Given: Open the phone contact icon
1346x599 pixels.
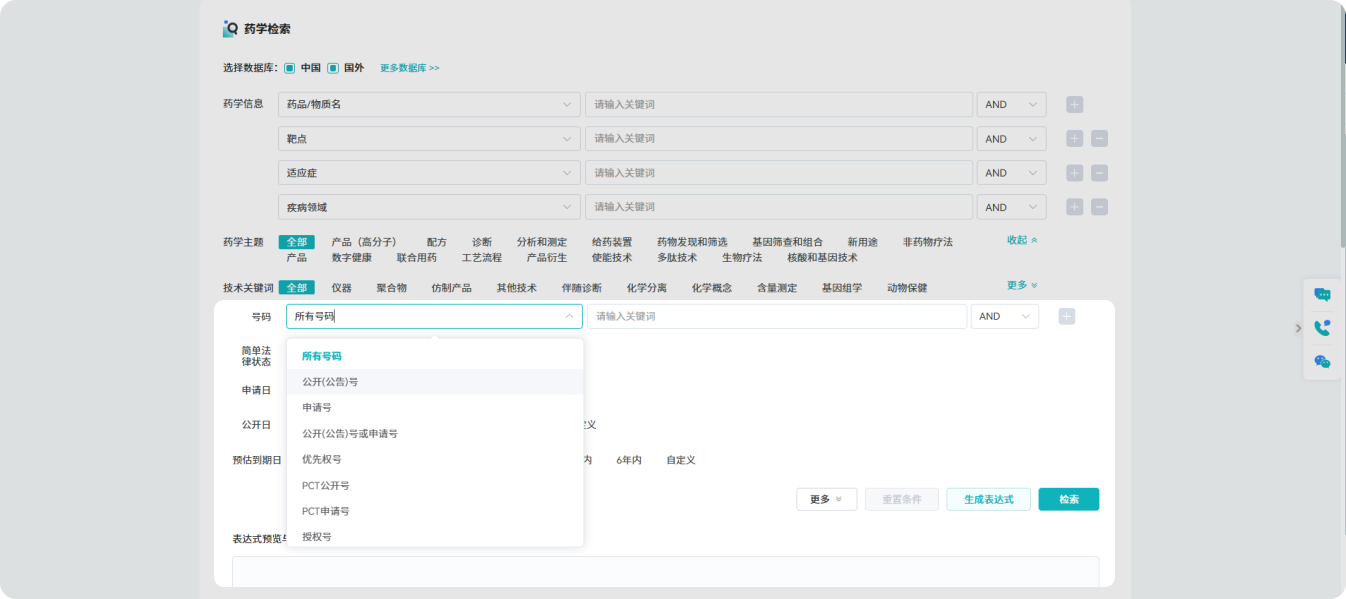Looking at the screenshot, I should click(1322, 328).
